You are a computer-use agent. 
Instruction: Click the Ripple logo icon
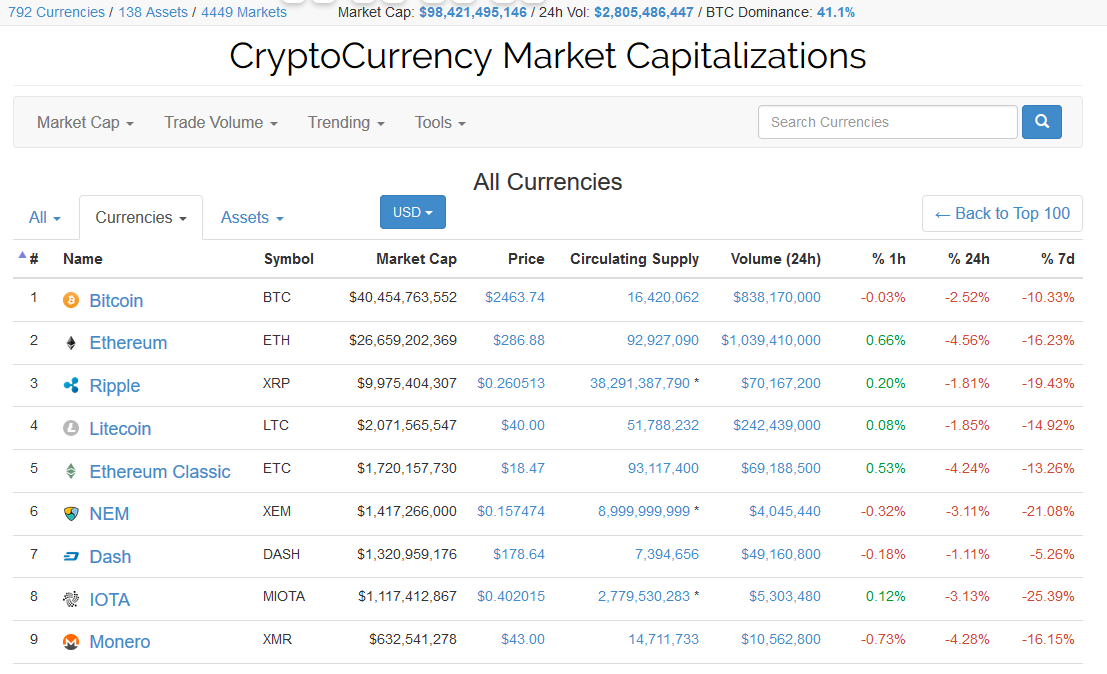click(x=71, y=385)
